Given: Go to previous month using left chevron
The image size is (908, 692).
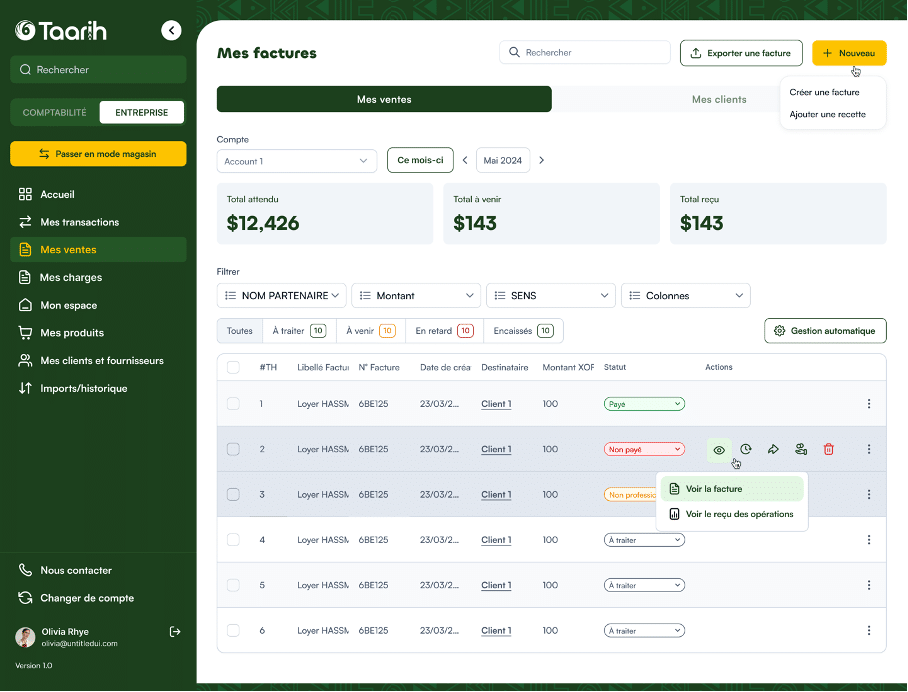Looking at the screenshot, I should click(465, 161).
